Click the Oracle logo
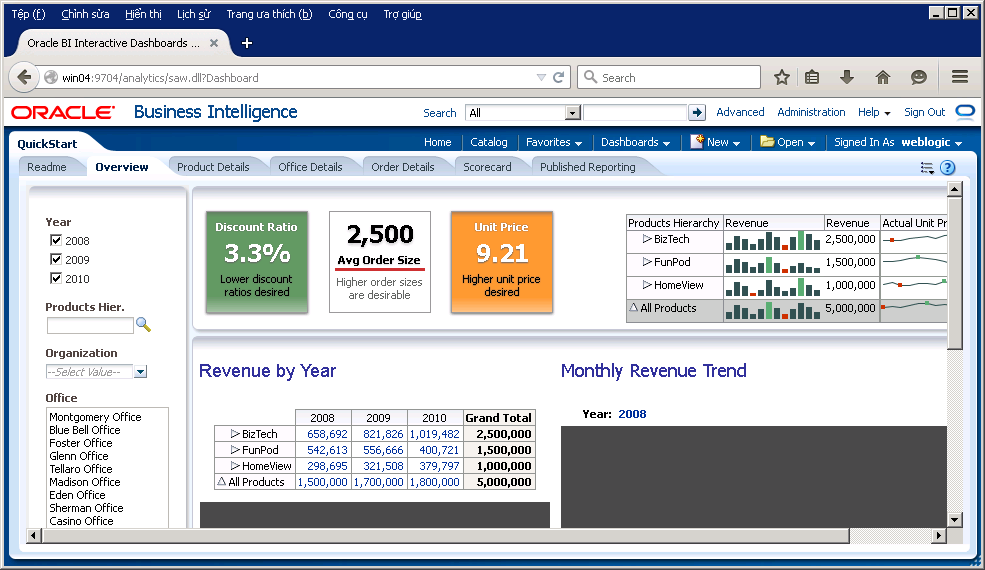Screen dimensions: 985x570 pyautogui.click(x=63, y=112)
